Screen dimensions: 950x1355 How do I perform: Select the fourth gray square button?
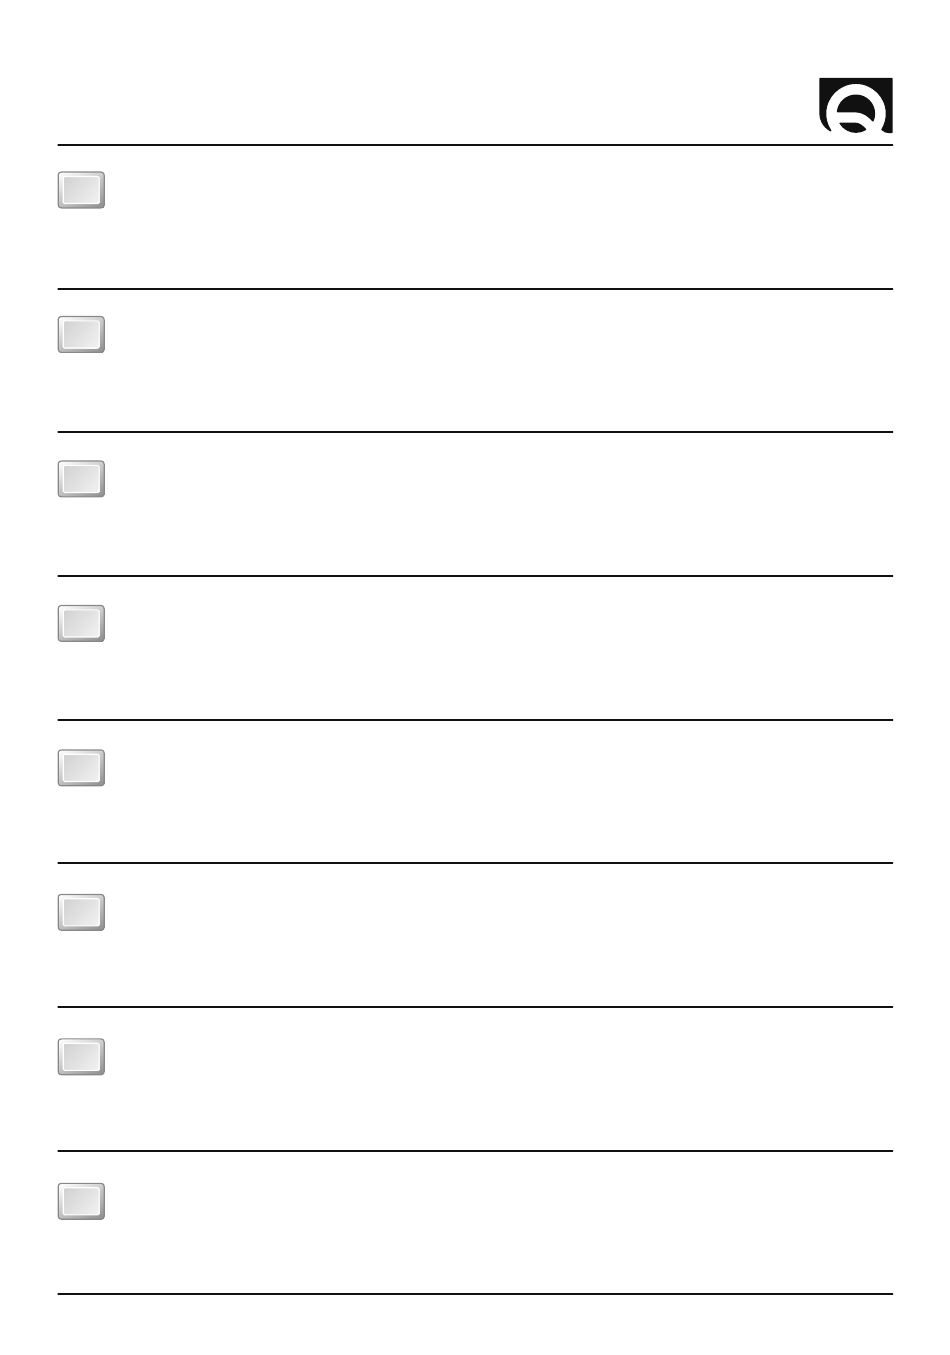pos(81,623)
